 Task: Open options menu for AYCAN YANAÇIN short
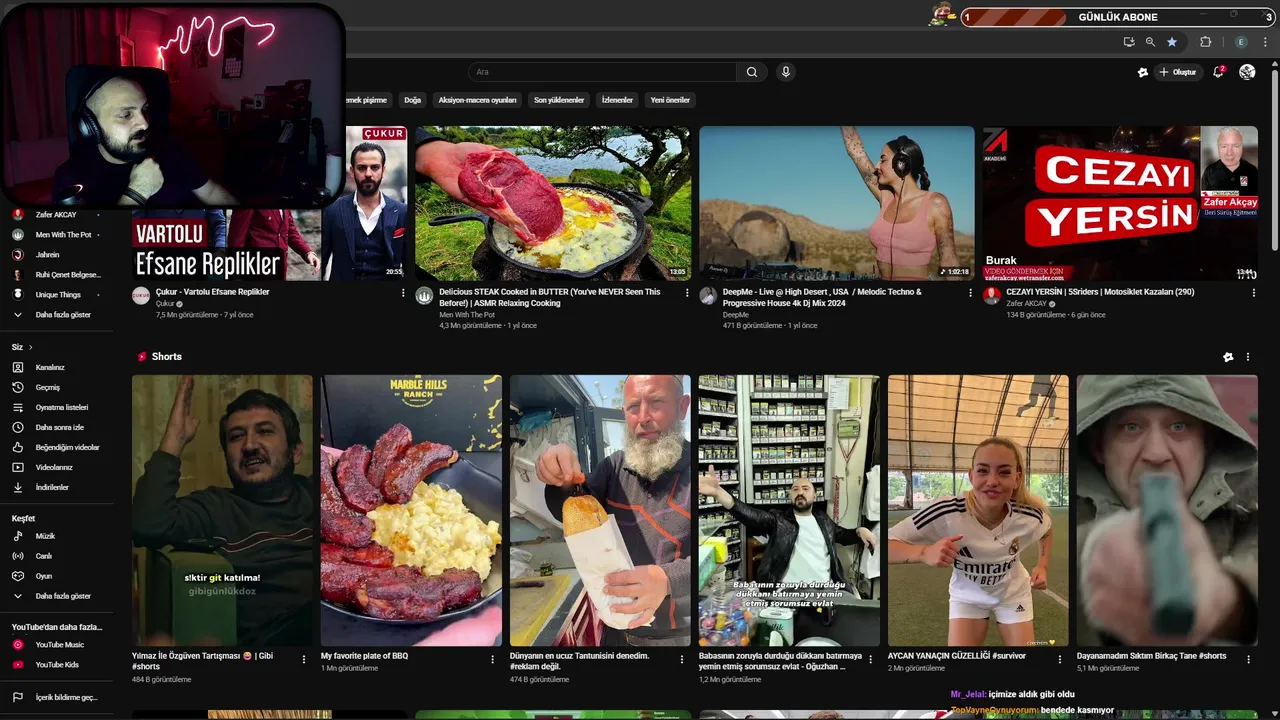click(1059, 659)
